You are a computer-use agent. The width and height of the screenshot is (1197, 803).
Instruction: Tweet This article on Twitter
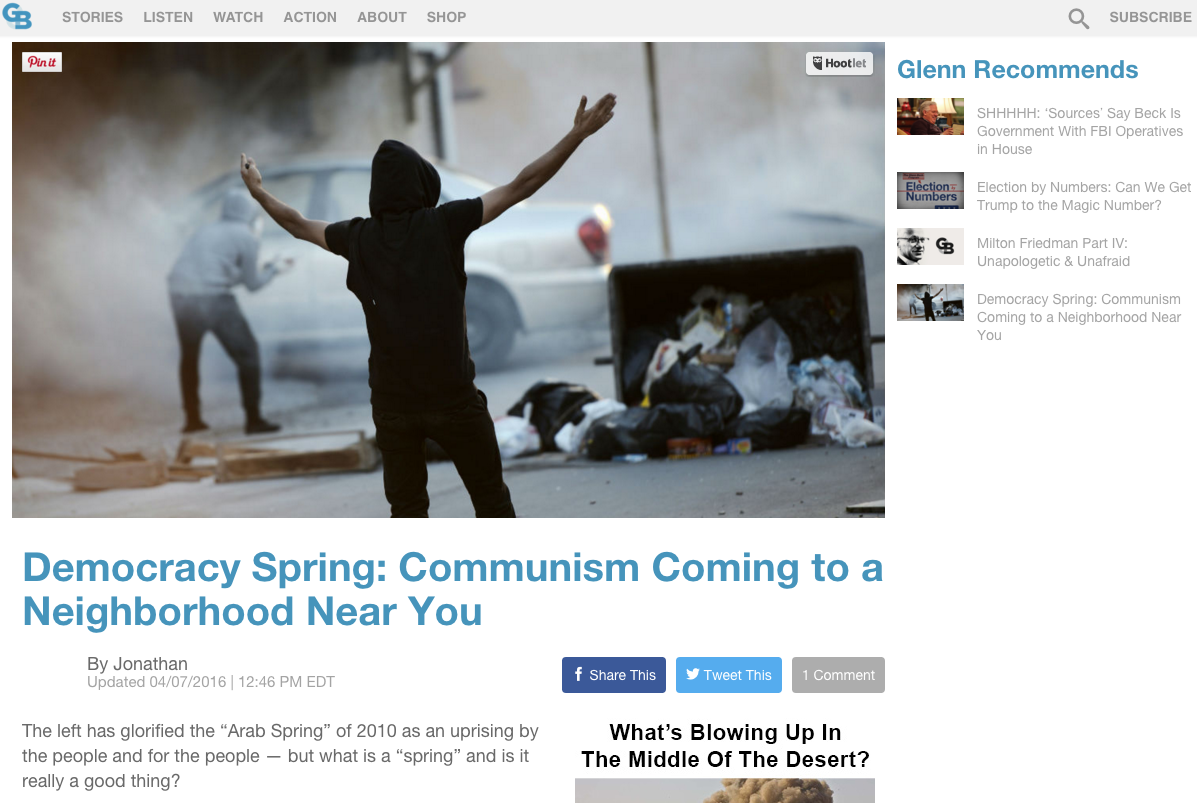(x=728, y=675)
